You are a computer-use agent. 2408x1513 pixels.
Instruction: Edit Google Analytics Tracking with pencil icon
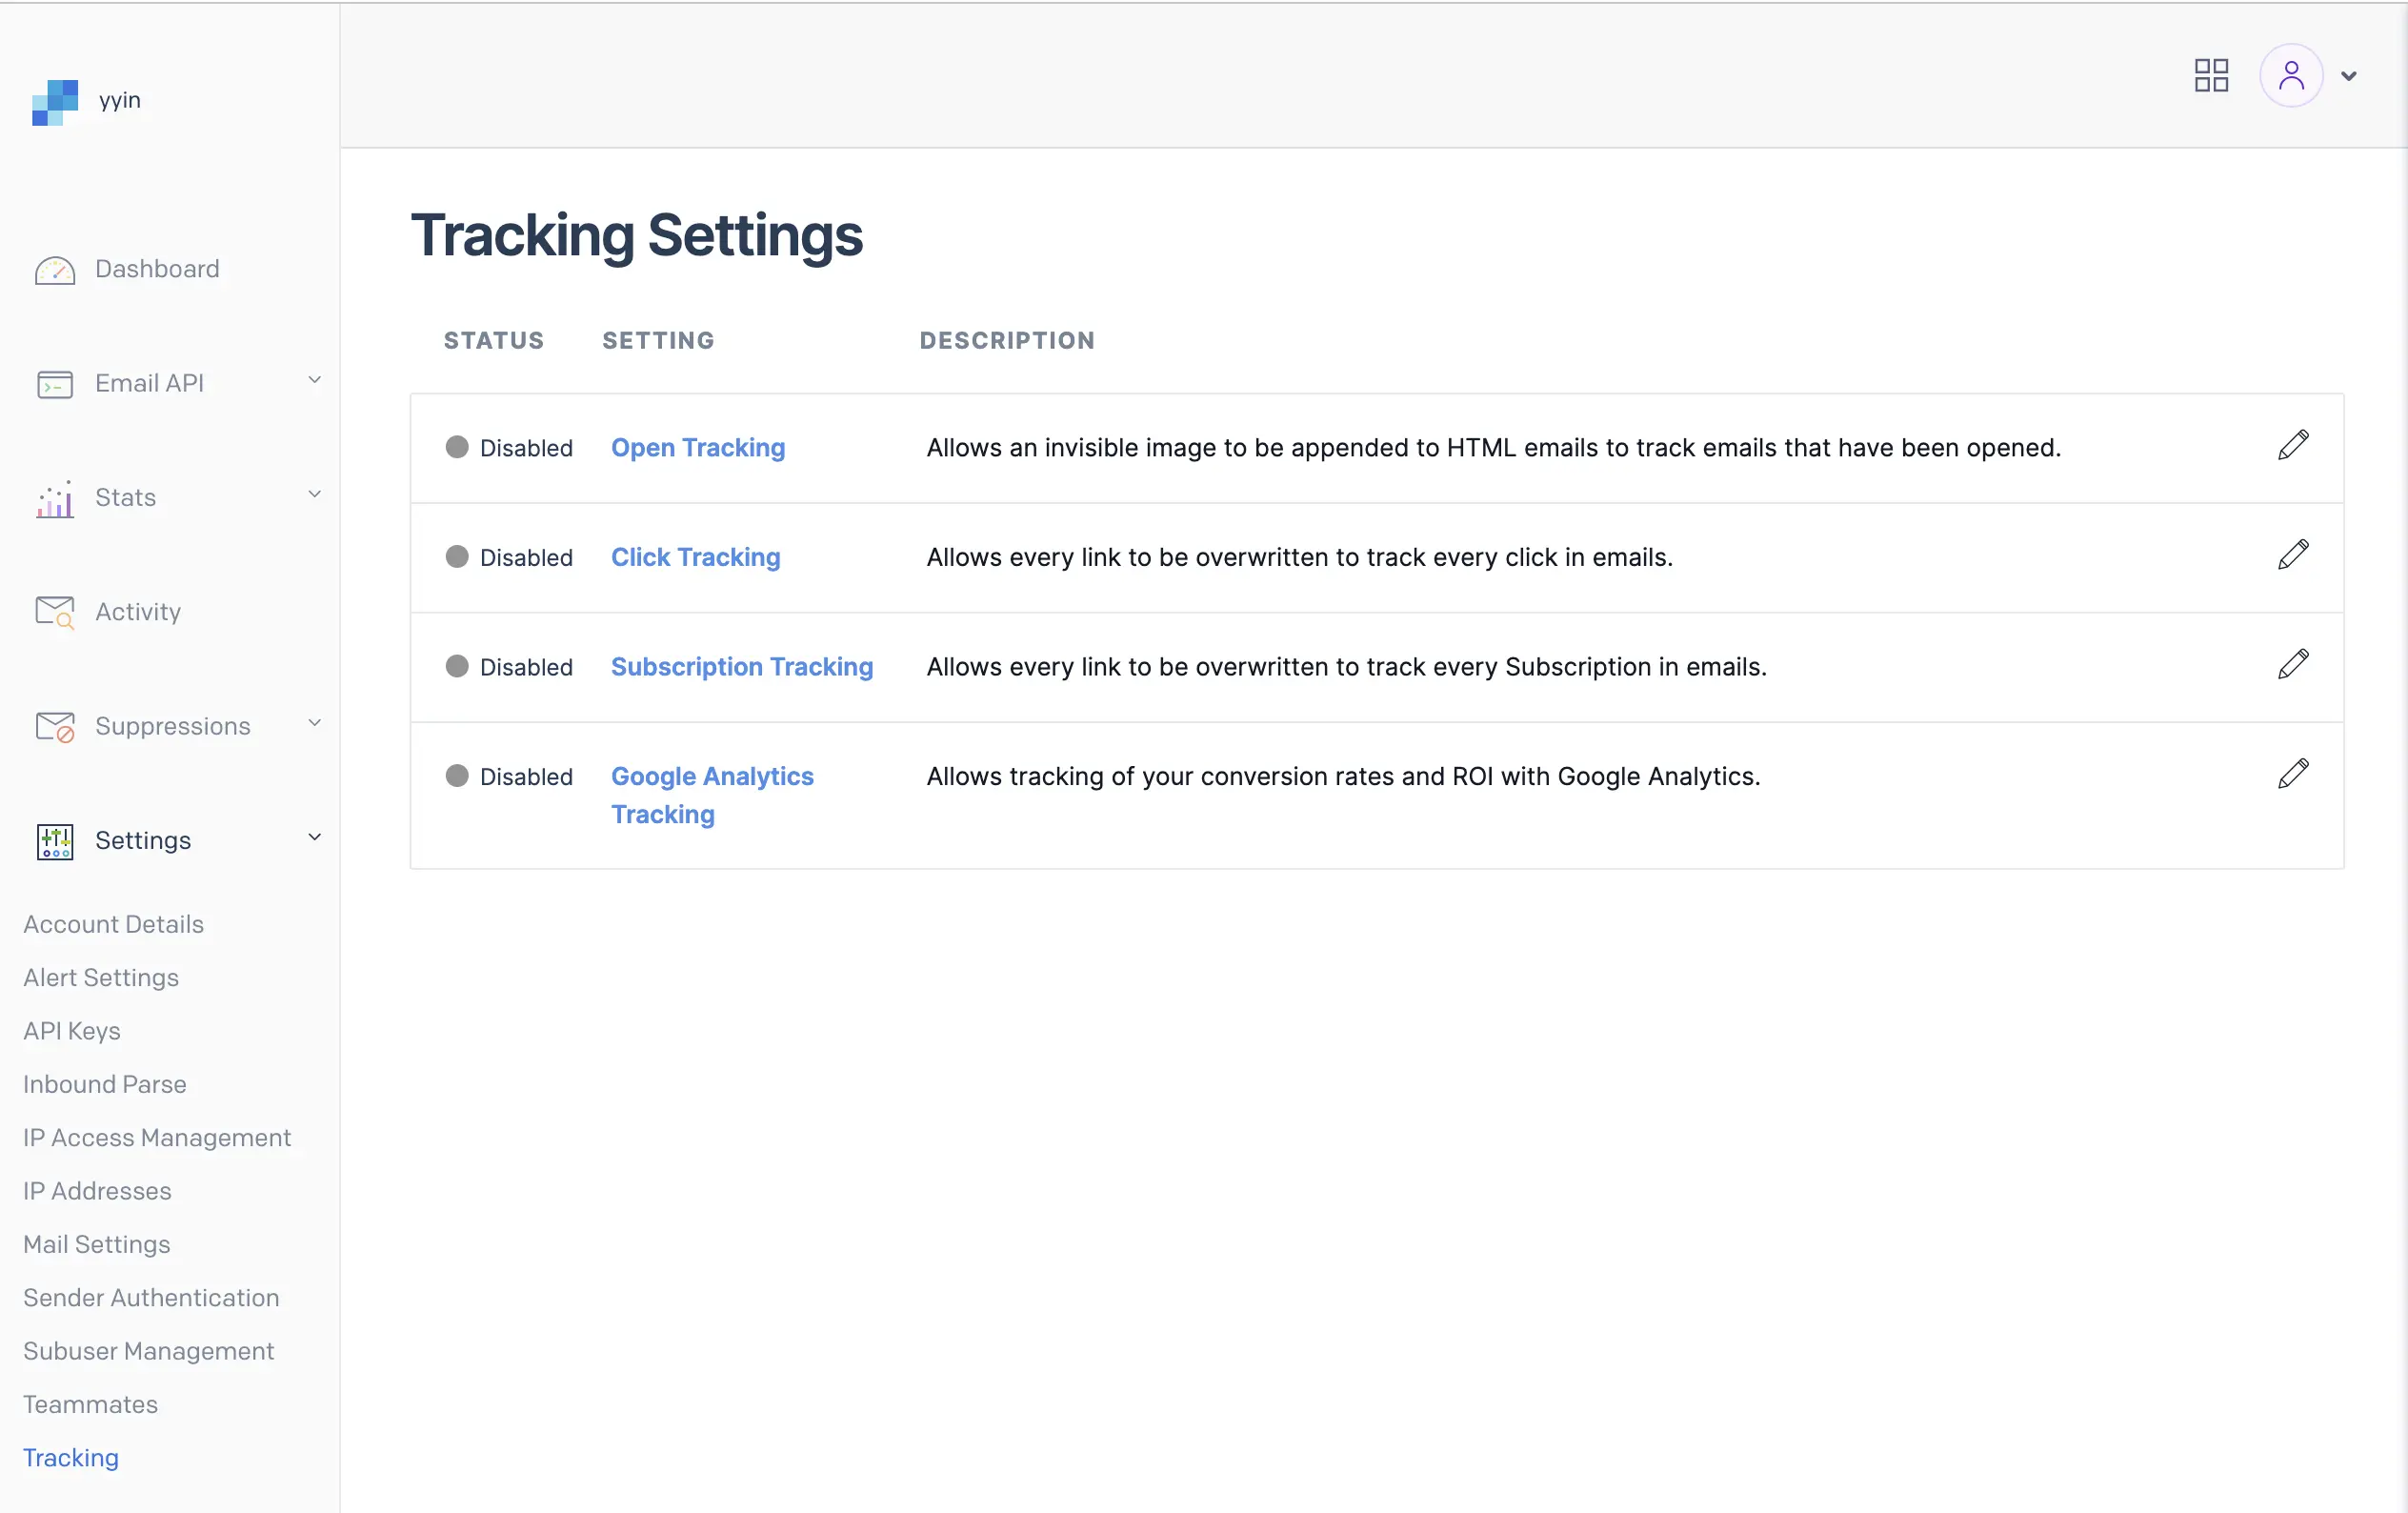point(2293,774)
